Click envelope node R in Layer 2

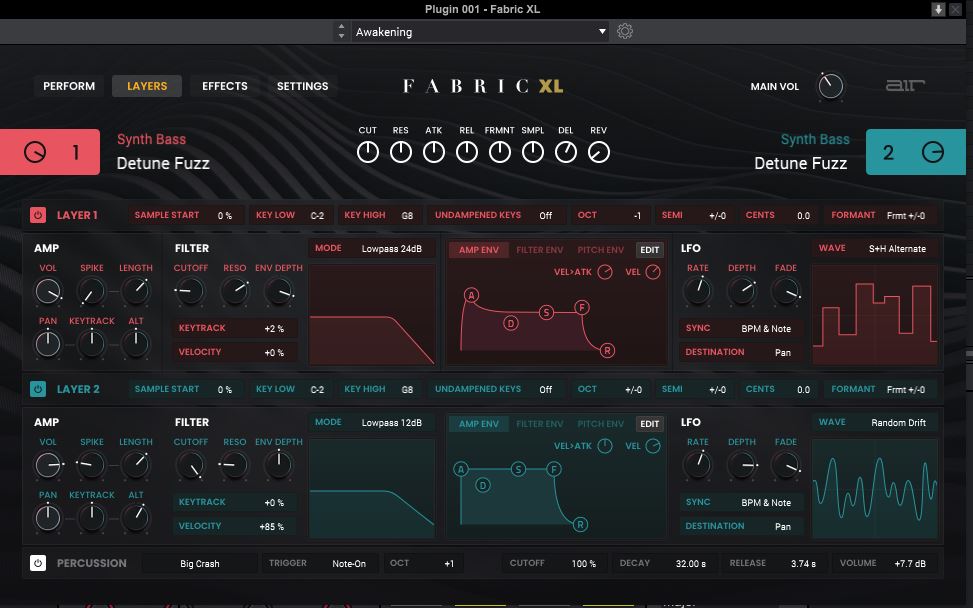(580, 525)
